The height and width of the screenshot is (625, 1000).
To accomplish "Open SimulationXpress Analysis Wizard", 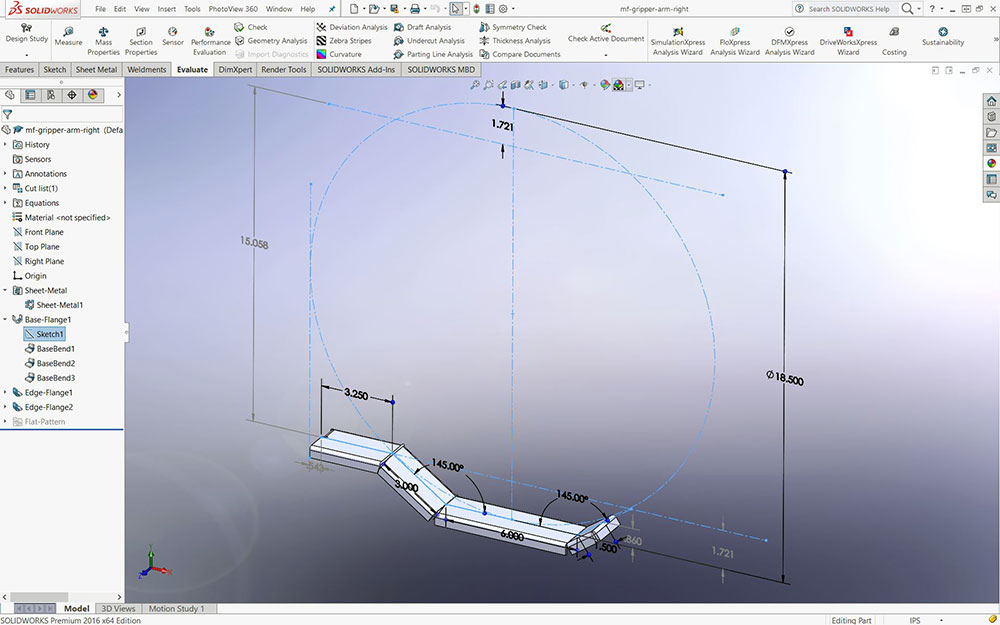I will (x=677, y=40).
